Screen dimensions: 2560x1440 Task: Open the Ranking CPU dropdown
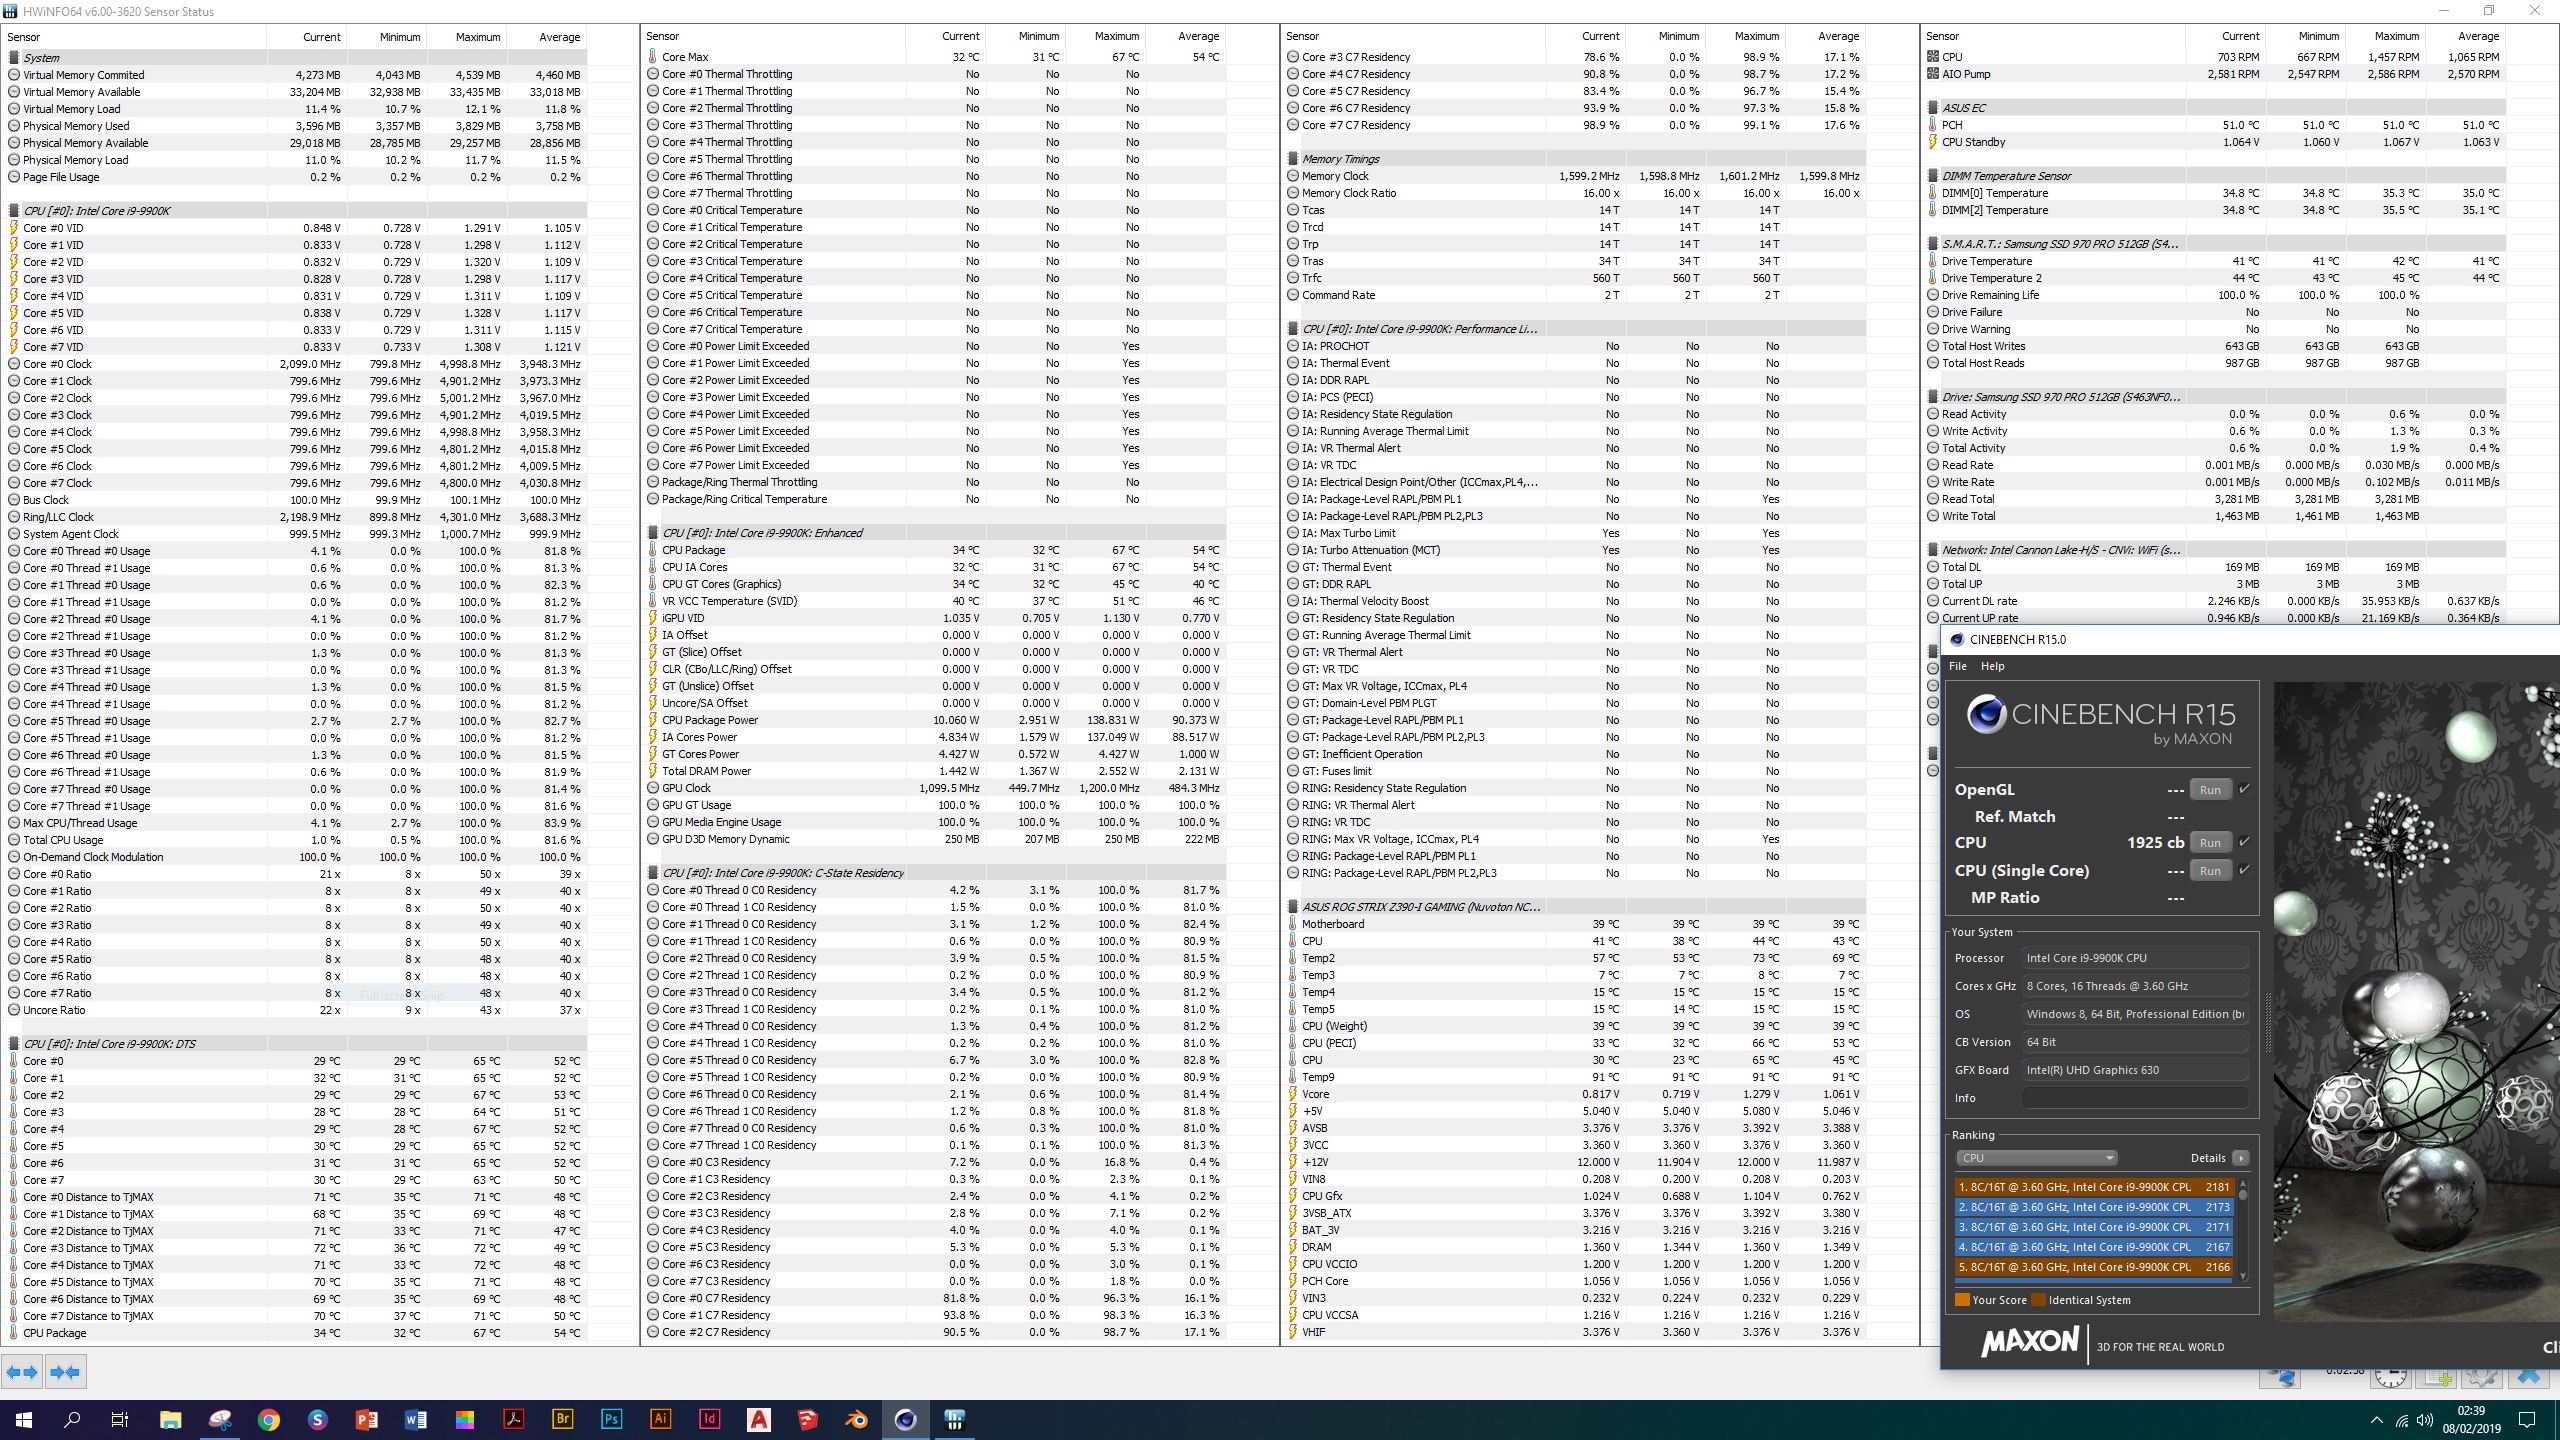click(x=2036, y=1158)
